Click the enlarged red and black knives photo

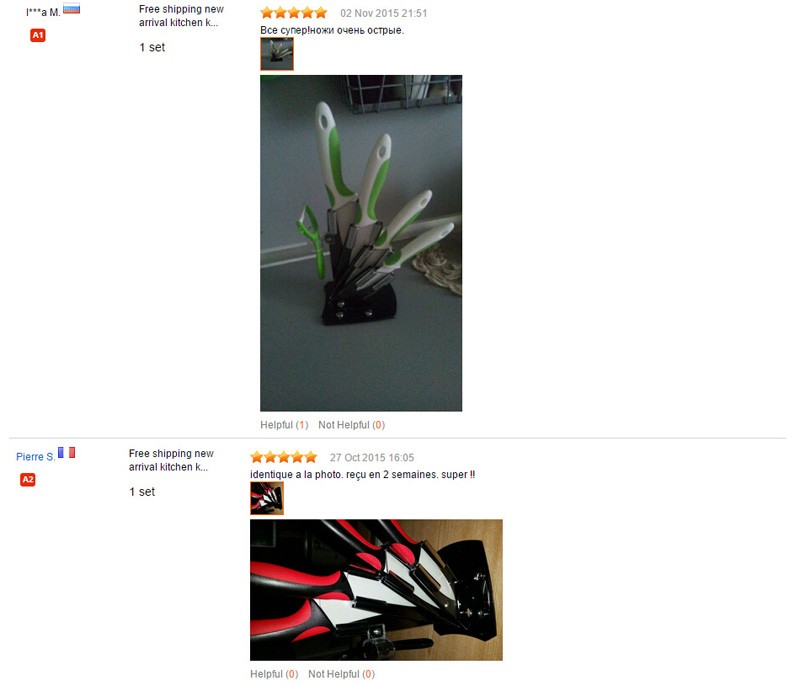(377, 590)
